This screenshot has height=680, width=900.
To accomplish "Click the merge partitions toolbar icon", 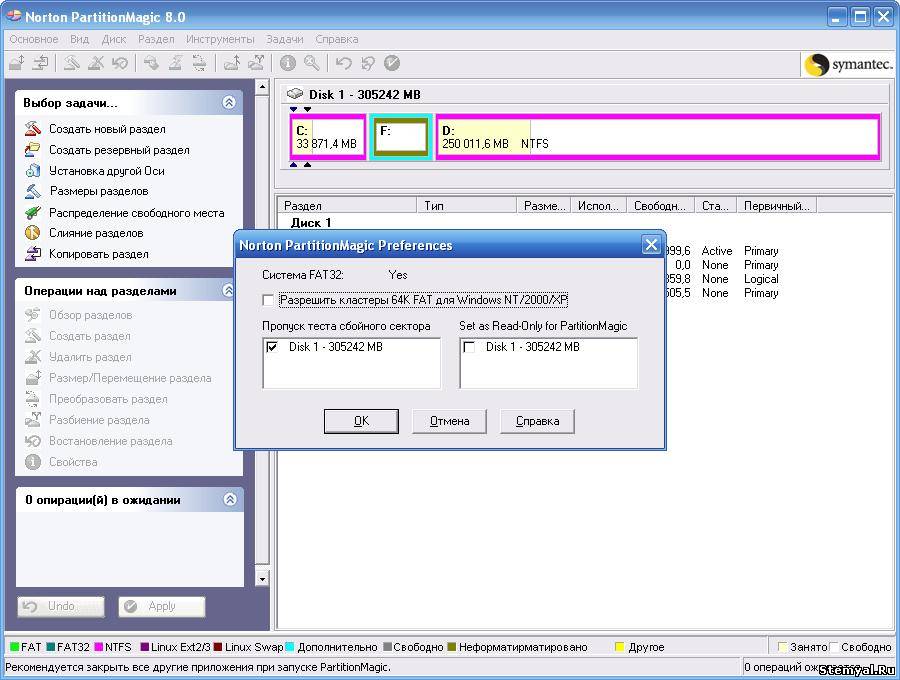I will pyautogui.click(x=232, y=63).
